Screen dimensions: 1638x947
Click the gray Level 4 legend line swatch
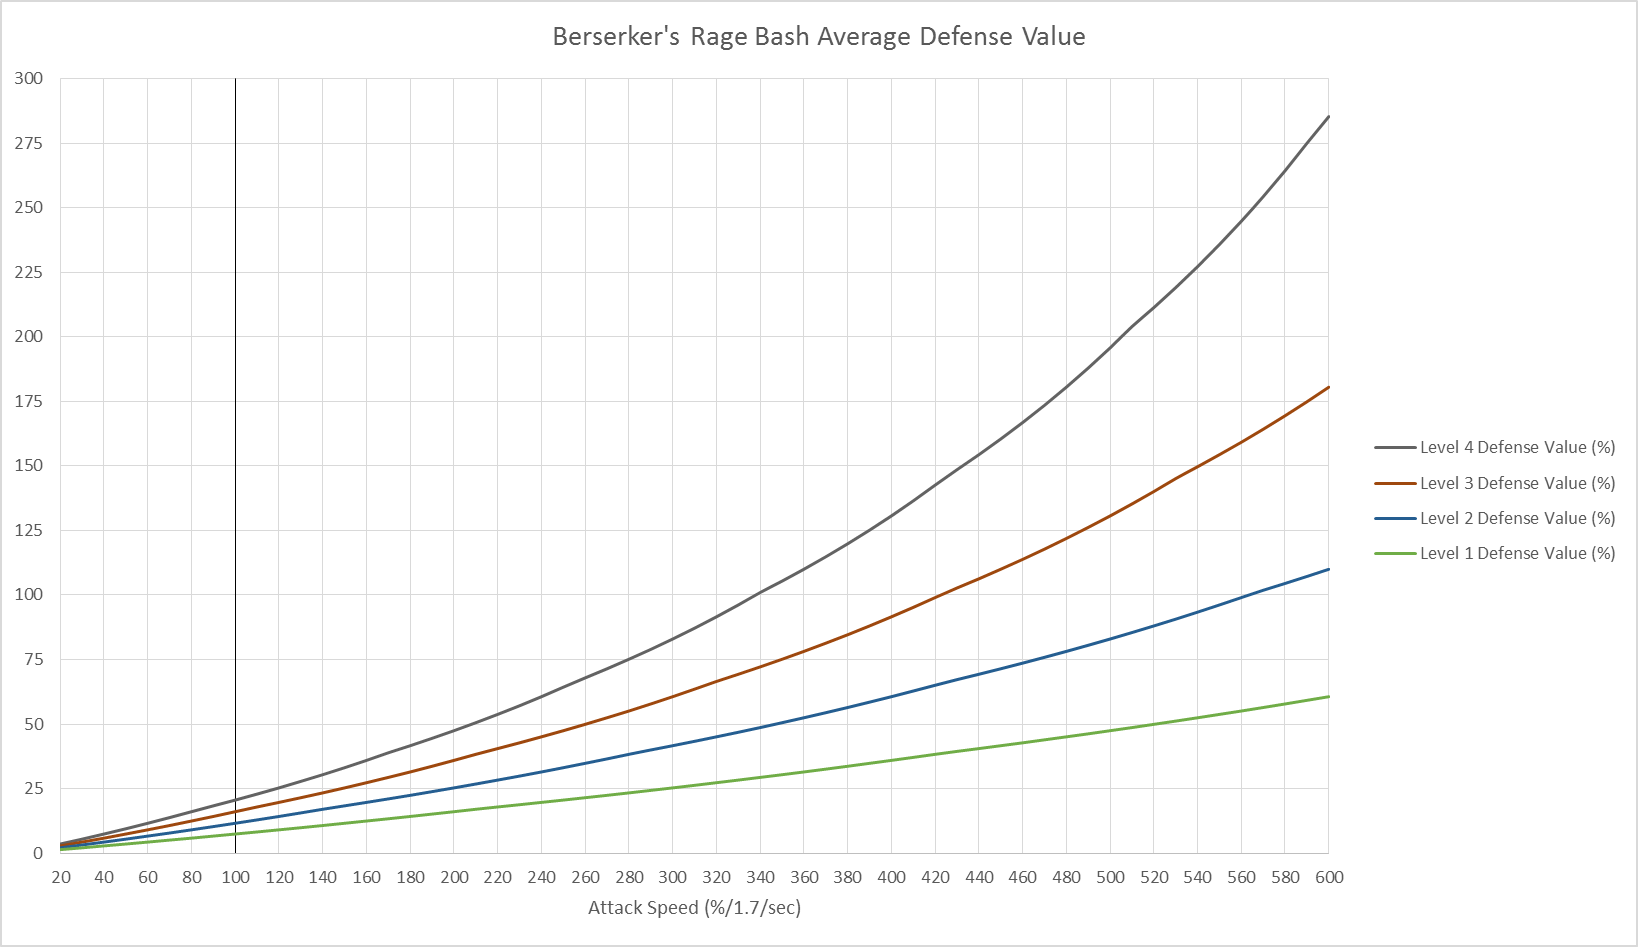click(x=1395, y=448)
